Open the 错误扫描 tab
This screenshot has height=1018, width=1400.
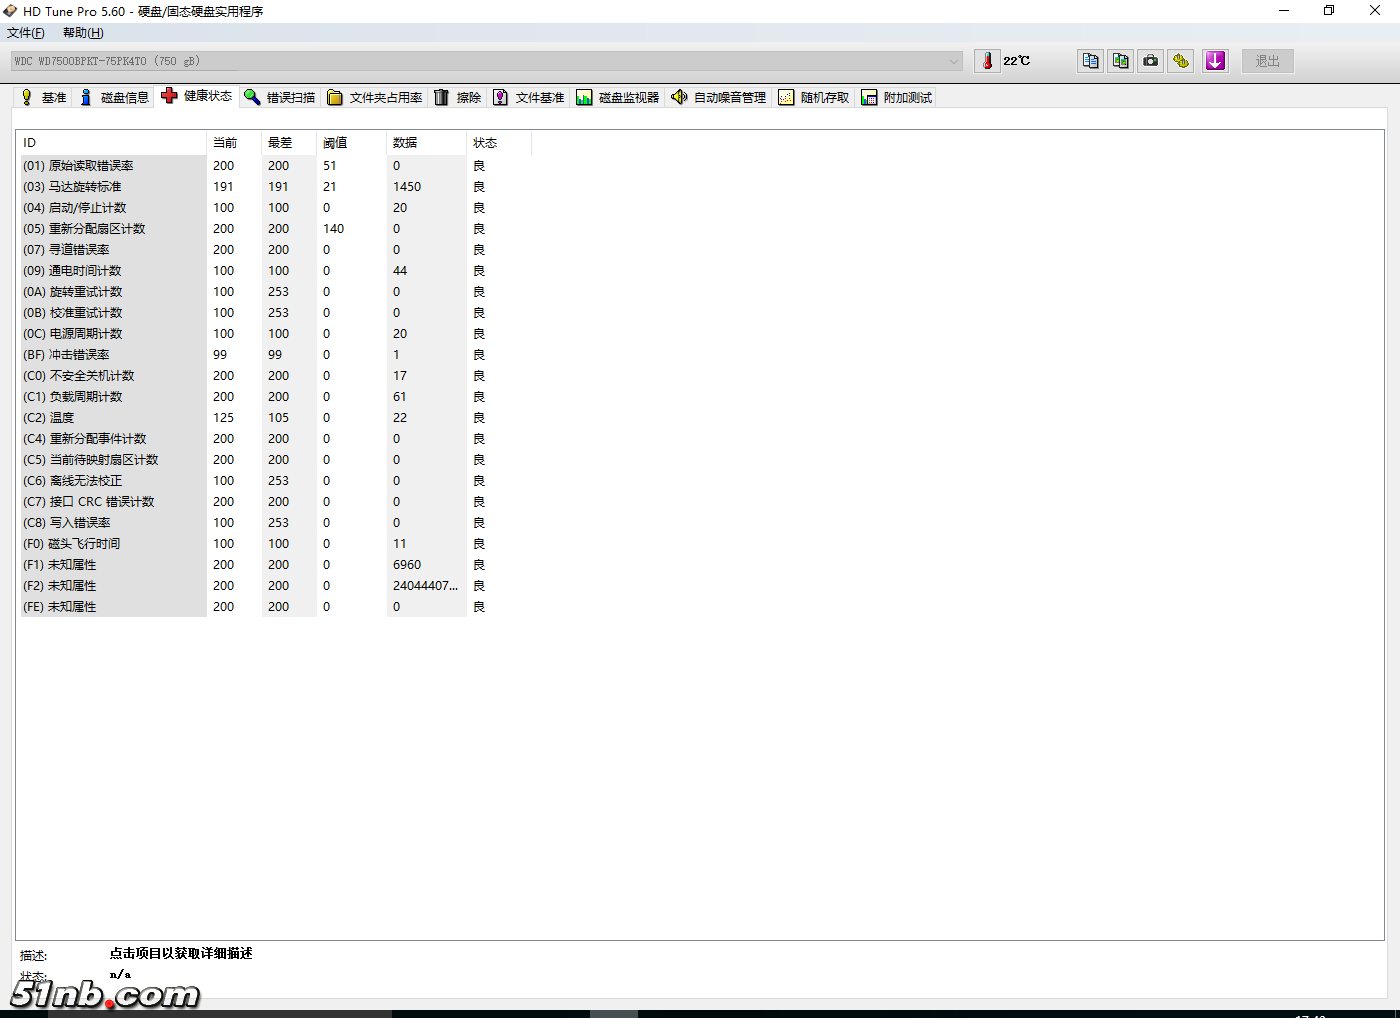[280, 97]
